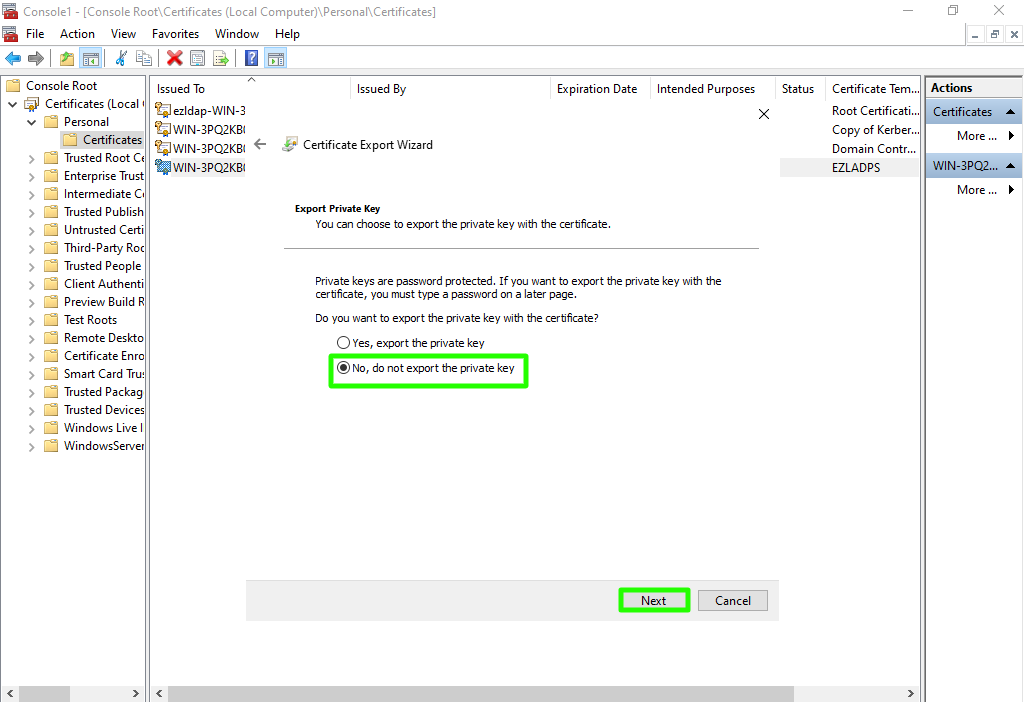This screenshot has height=702, width=1024.
Task: Toggle Show/Hide Console Tree toolbar icon
Action: 91,59
